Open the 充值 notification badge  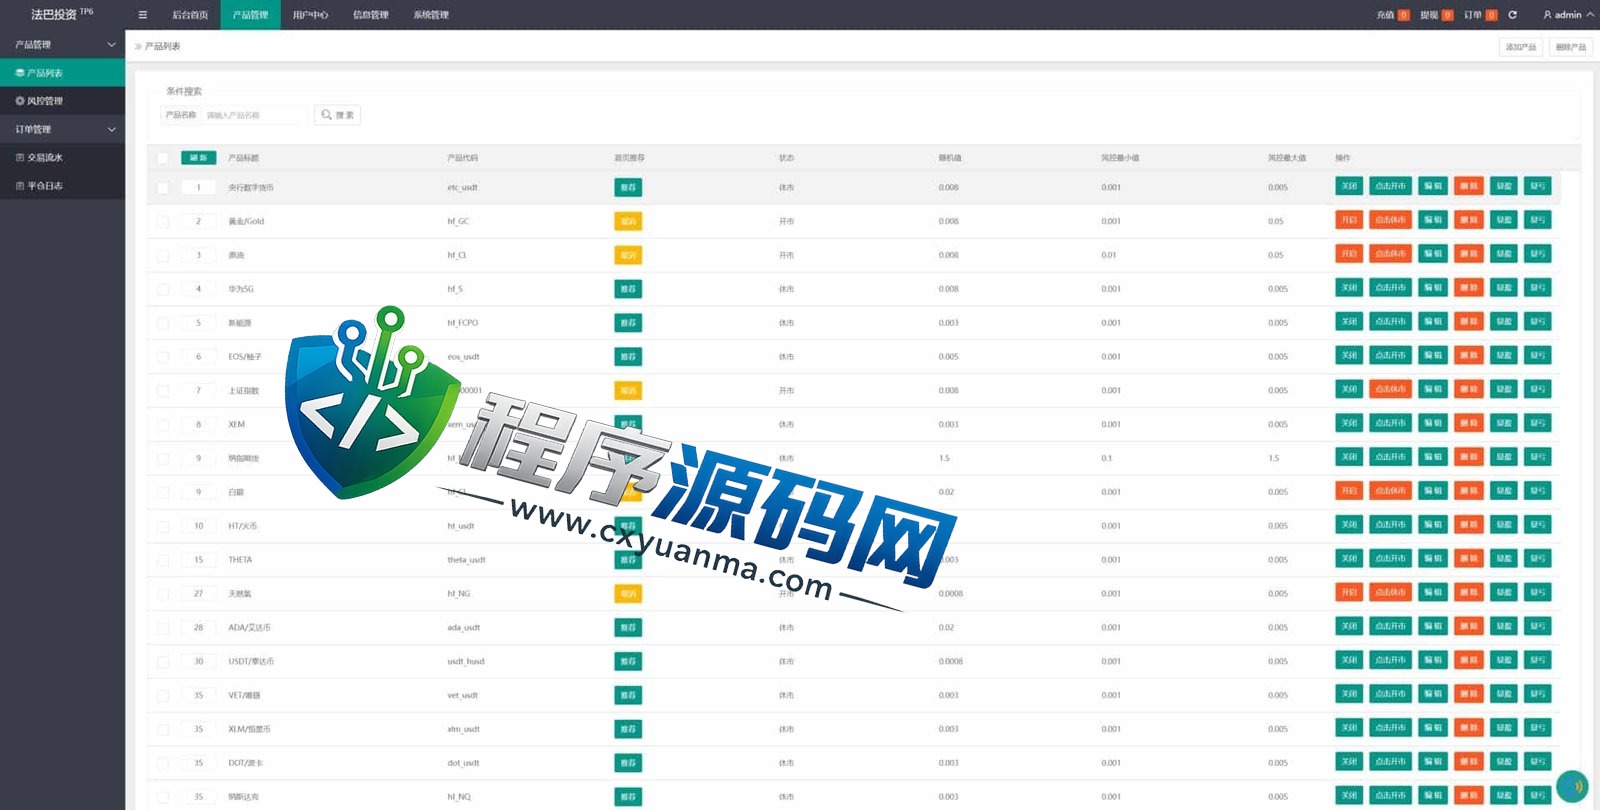1403,15
